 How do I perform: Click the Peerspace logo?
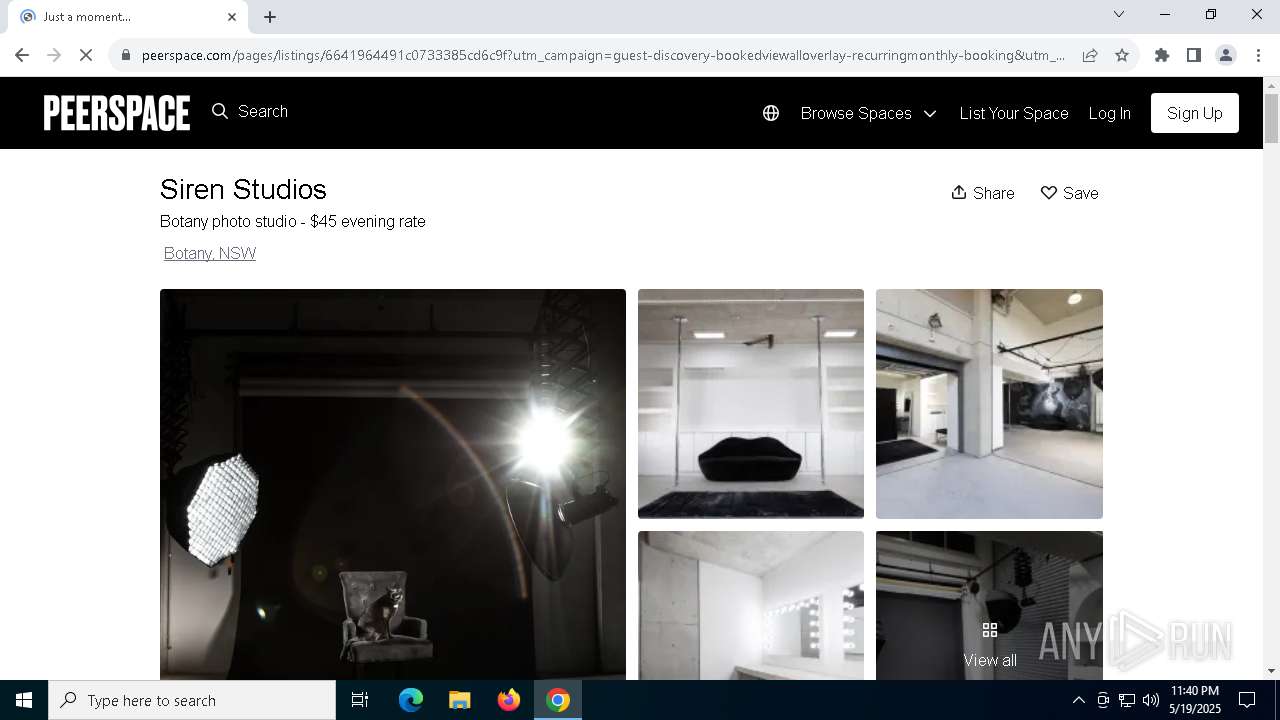click(116, 113)
